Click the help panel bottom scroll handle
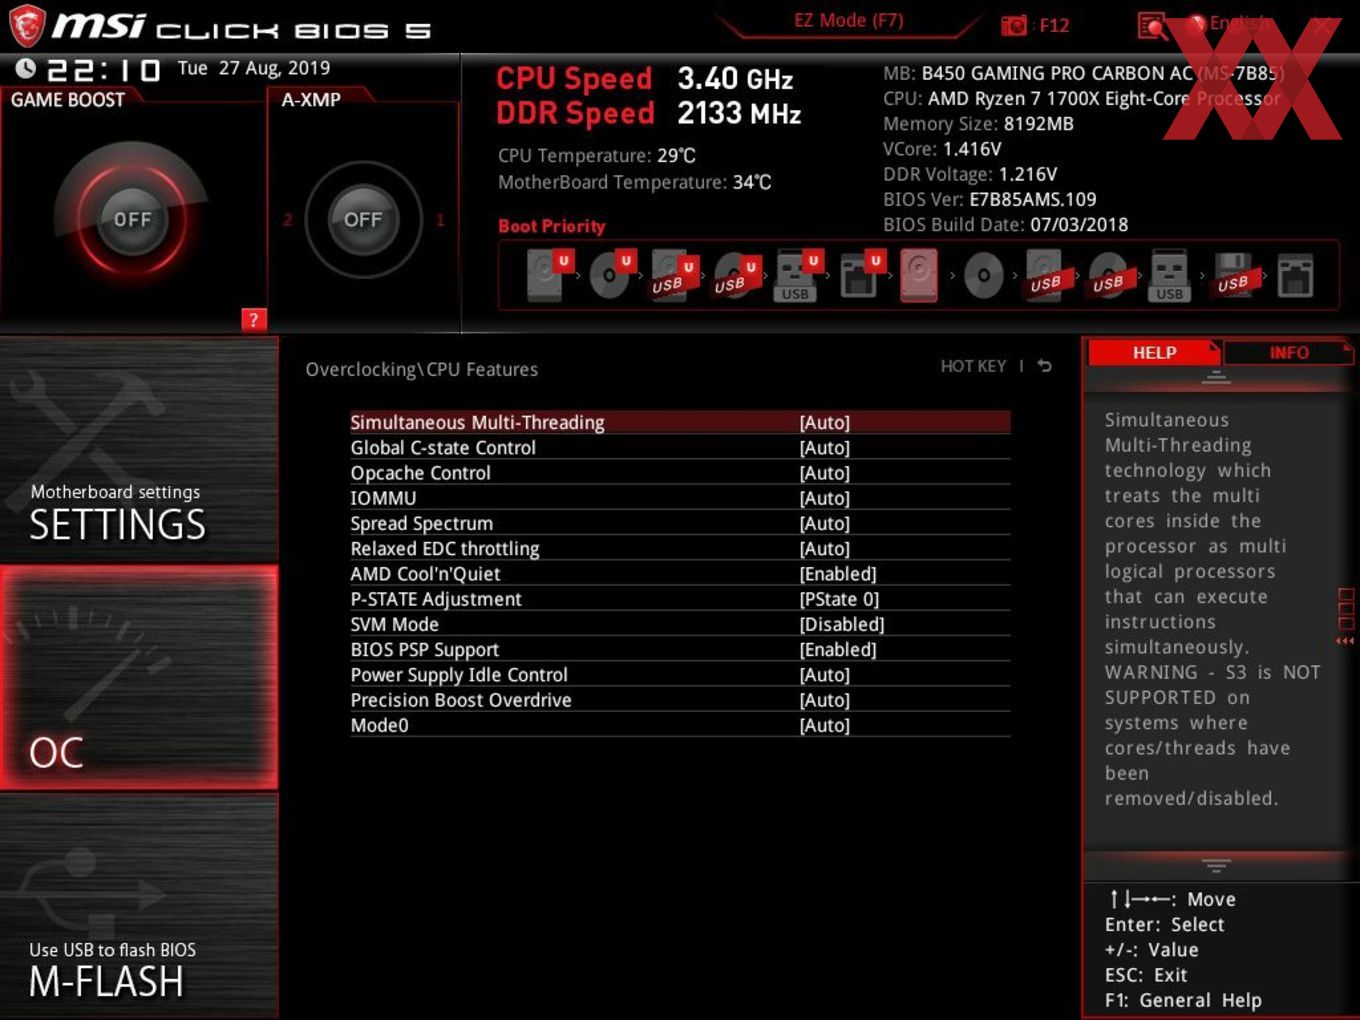 pyautogui.click(x=1216, y=865)
